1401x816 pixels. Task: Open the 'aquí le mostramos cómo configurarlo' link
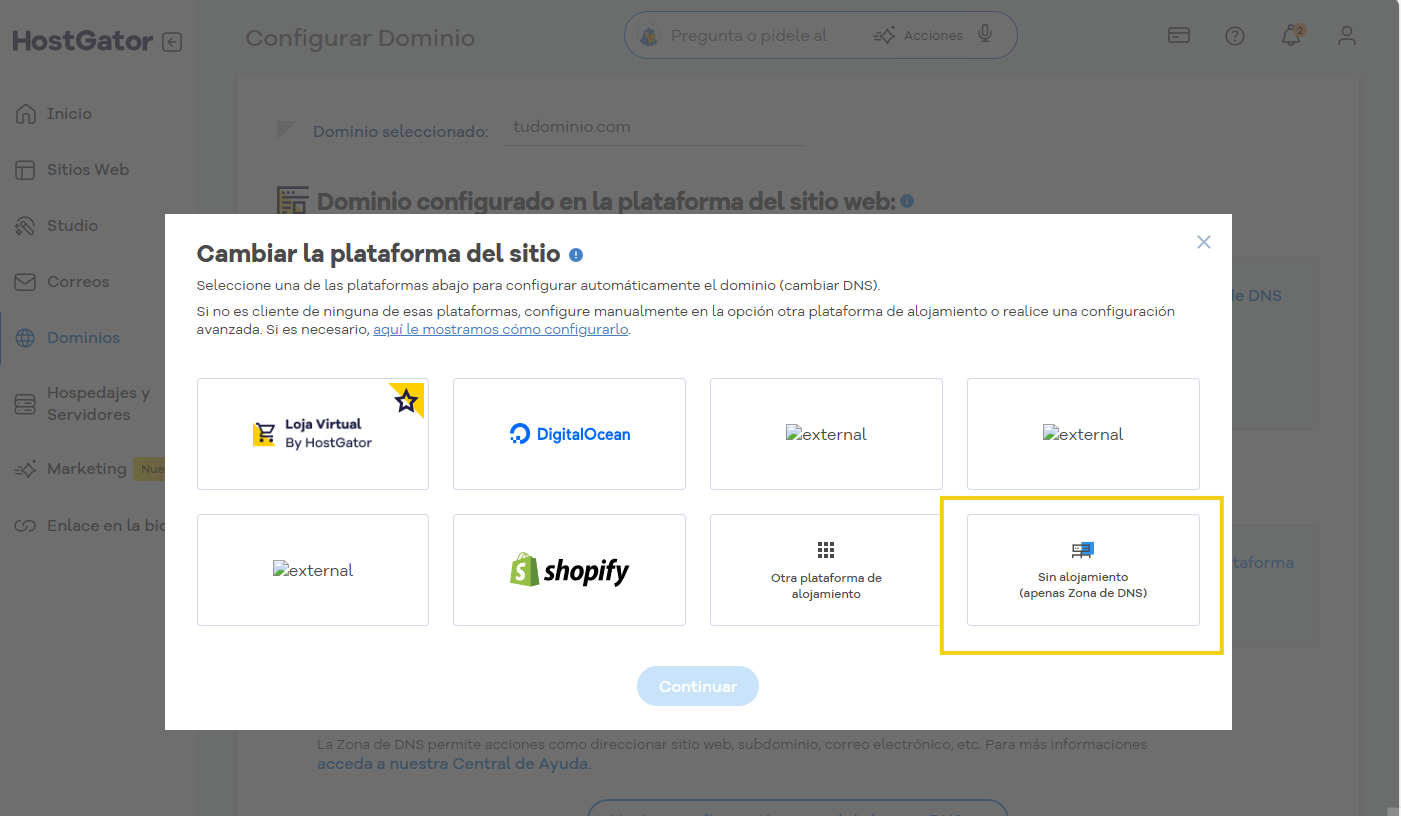point(501,329)
